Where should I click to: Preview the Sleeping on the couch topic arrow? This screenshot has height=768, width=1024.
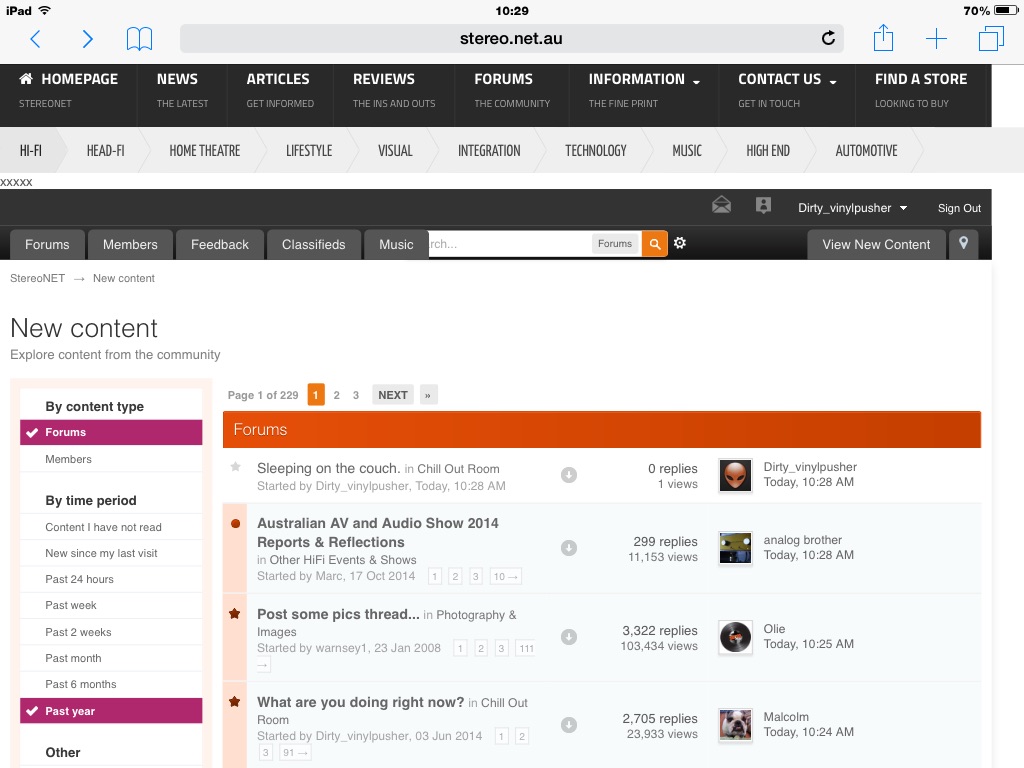569,475
